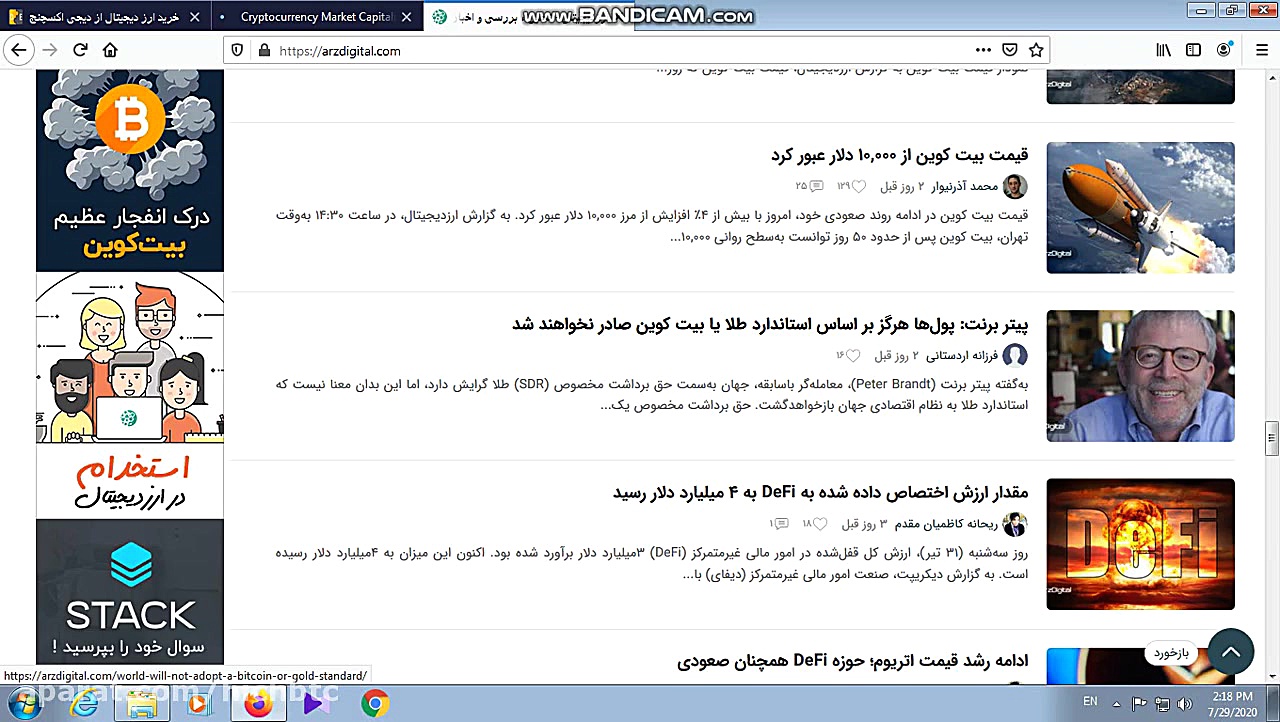Open the Firefox account menu
The image size is (1280, 722).
1224,50
